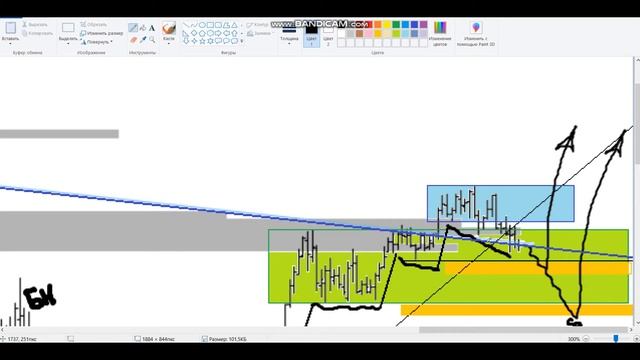The image size is (640, 360).
Task: Choose the Right triangle shape
Action: click(186, 33)
